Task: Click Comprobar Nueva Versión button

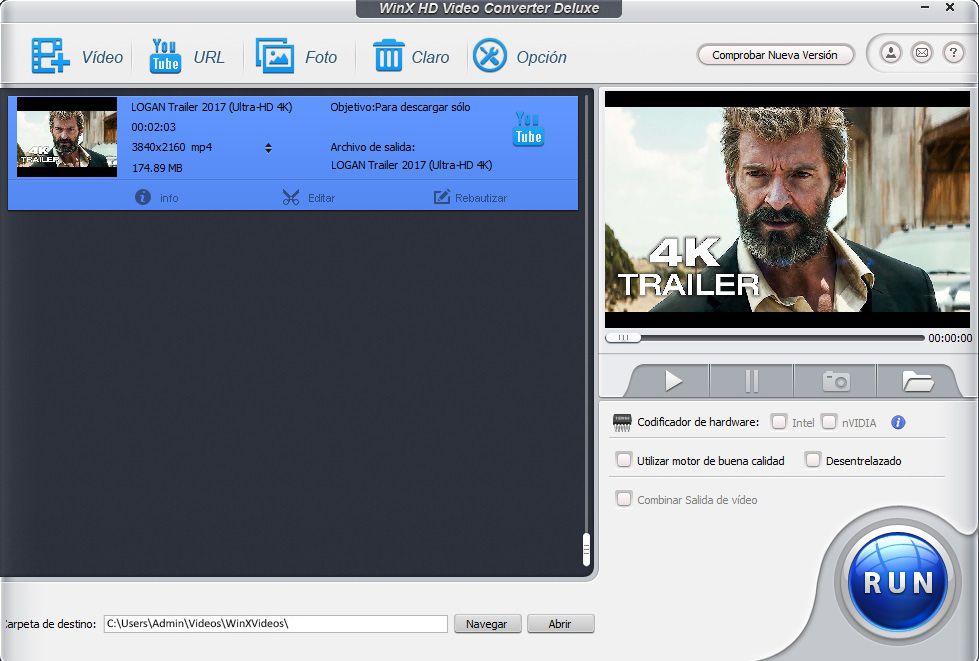Action: (x=775, y=55)
